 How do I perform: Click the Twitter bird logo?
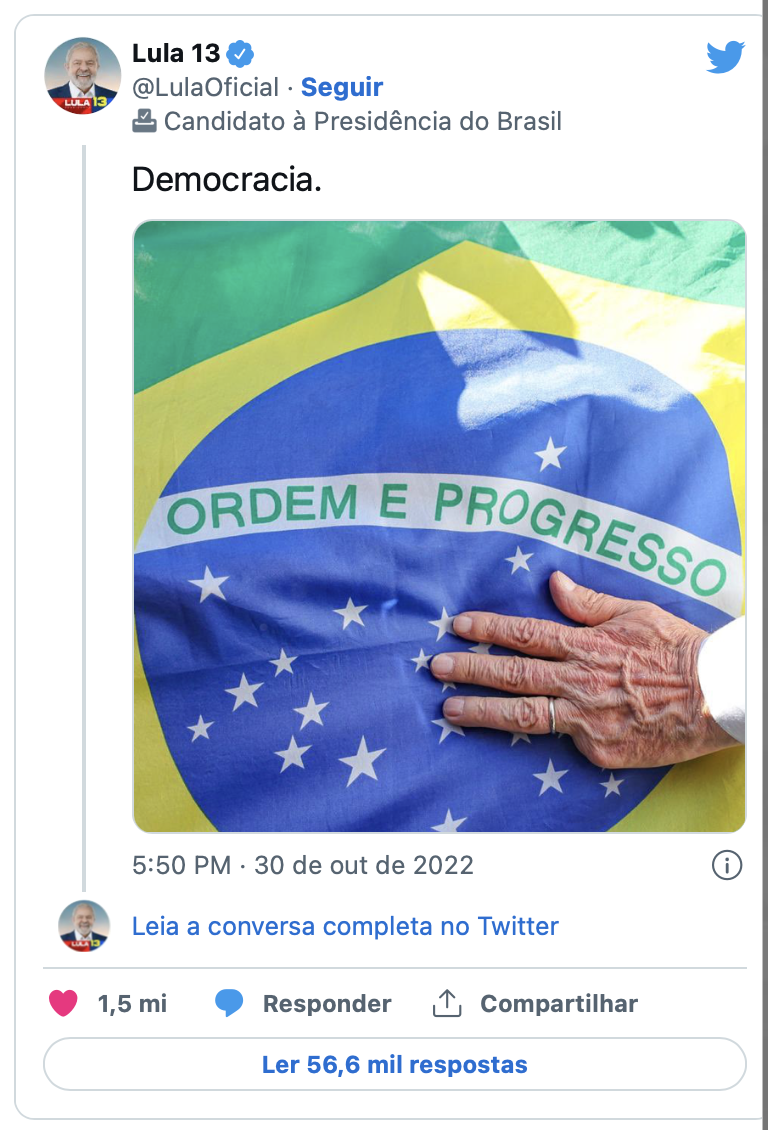[x=725, y=57]
